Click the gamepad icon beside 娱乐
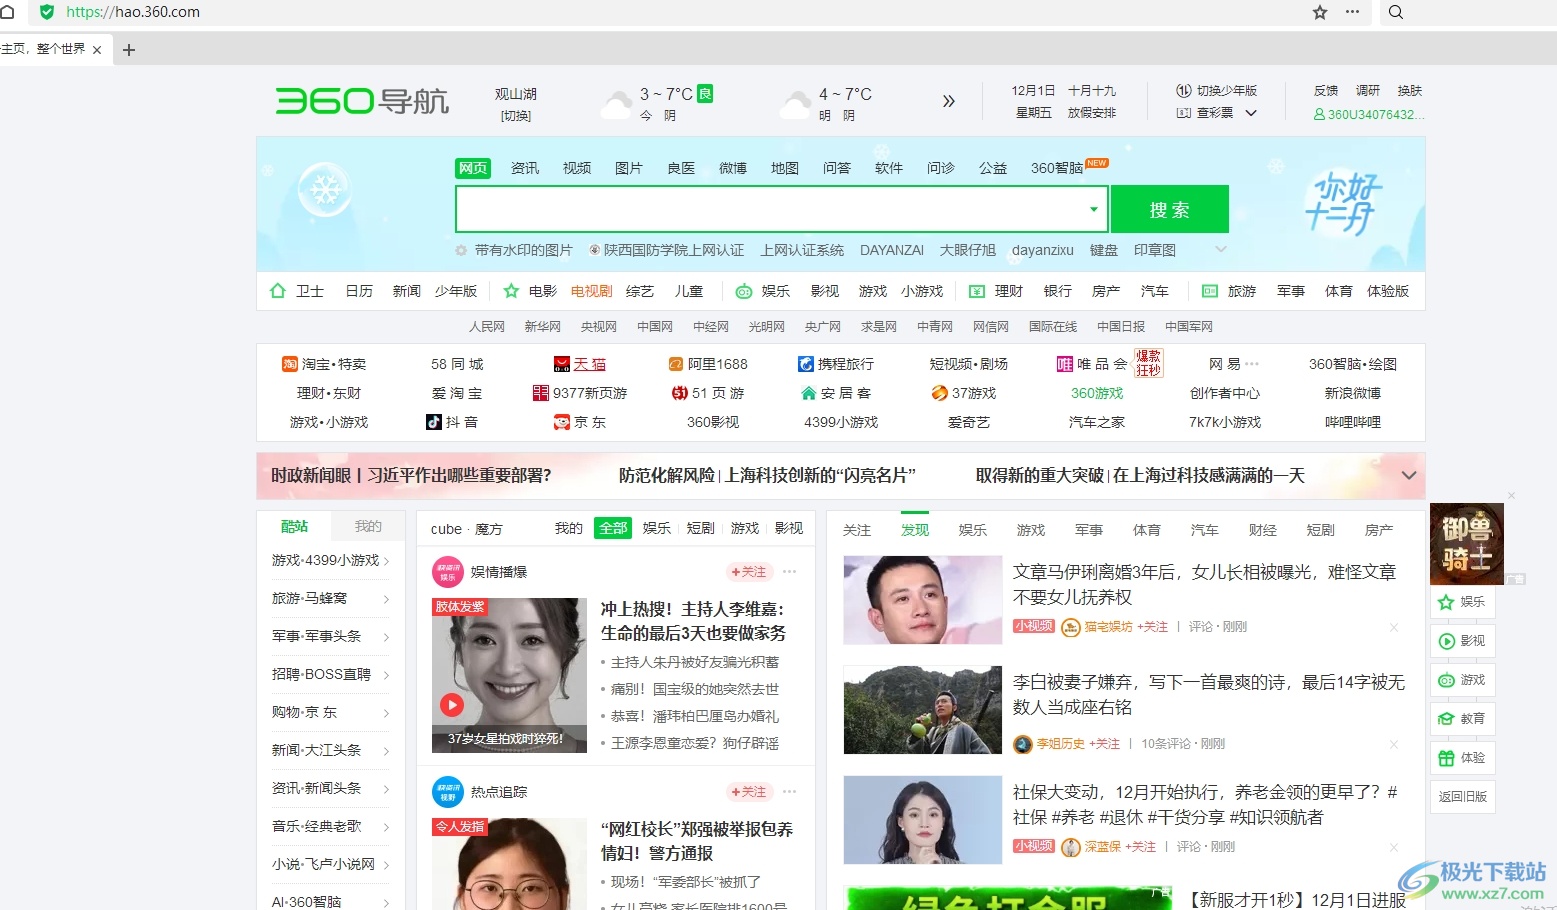The height and width of the screenshot is (910, 1557). [744, 292]
